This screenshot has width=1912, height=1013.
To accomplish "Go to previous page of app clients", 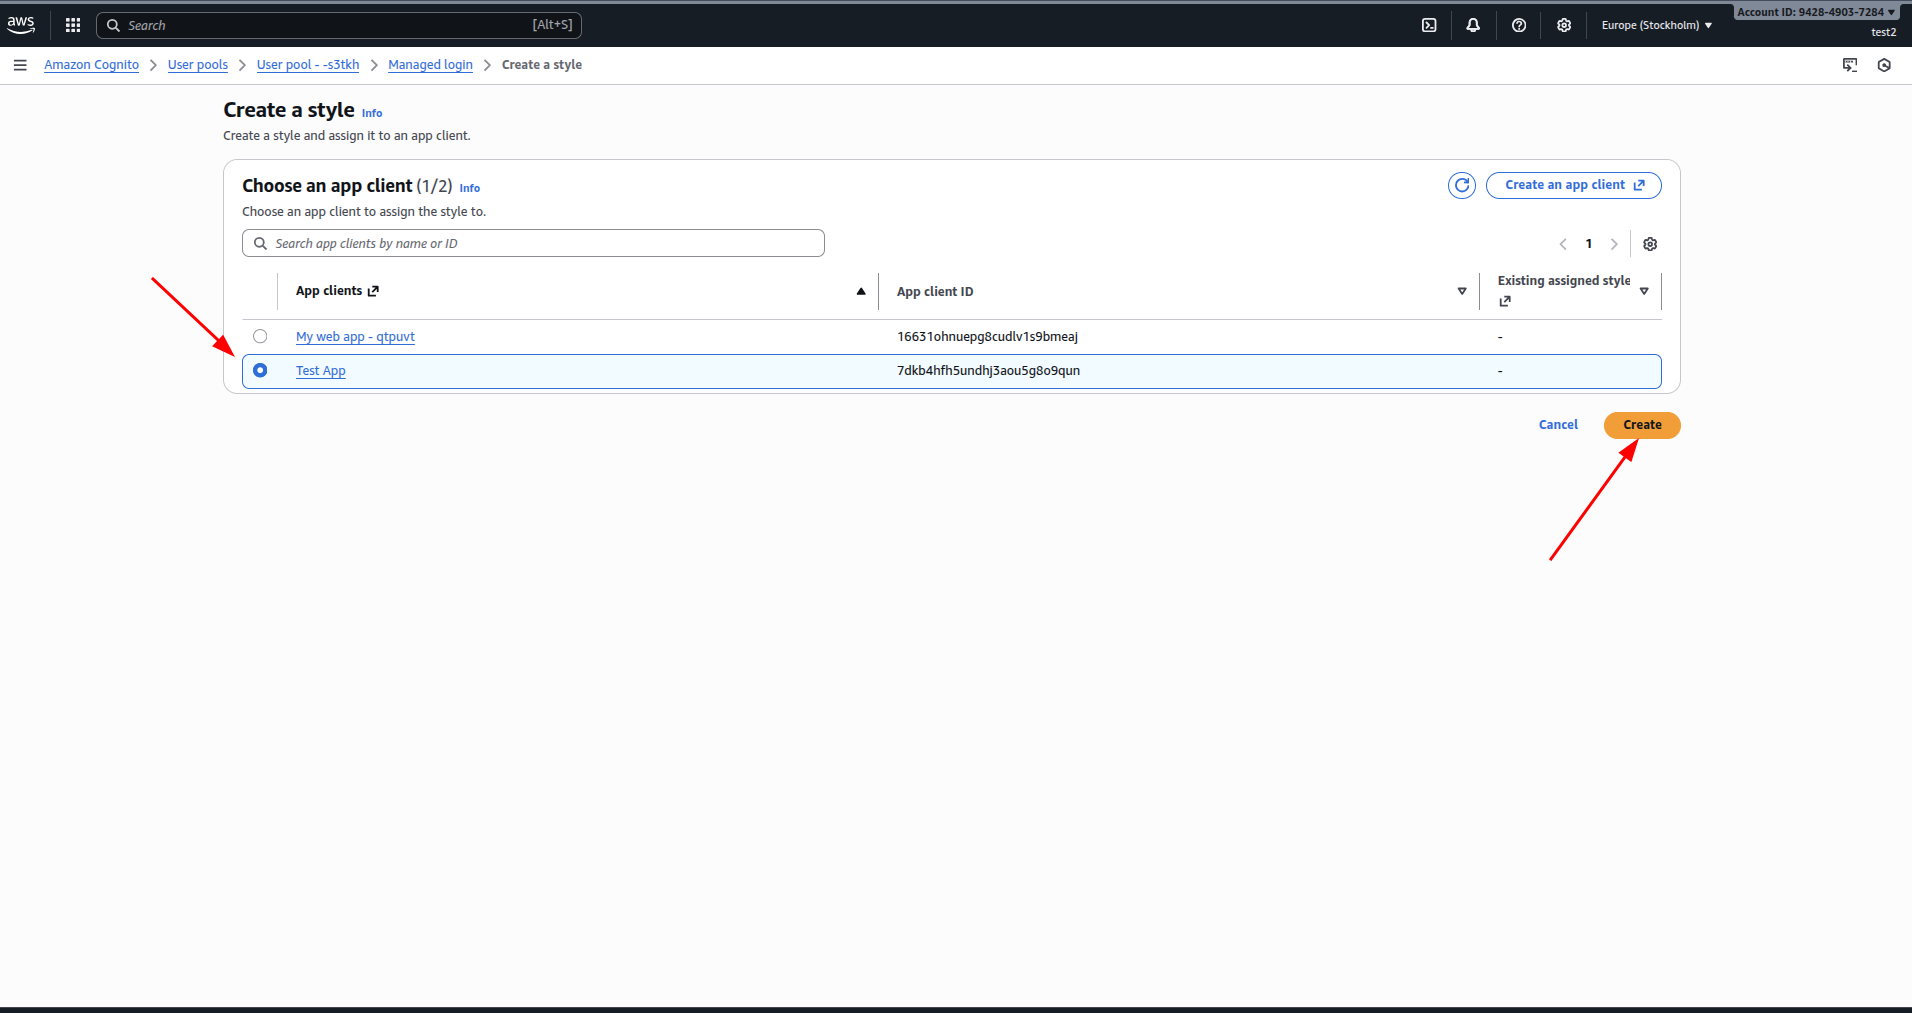I will pos(1563,244).
